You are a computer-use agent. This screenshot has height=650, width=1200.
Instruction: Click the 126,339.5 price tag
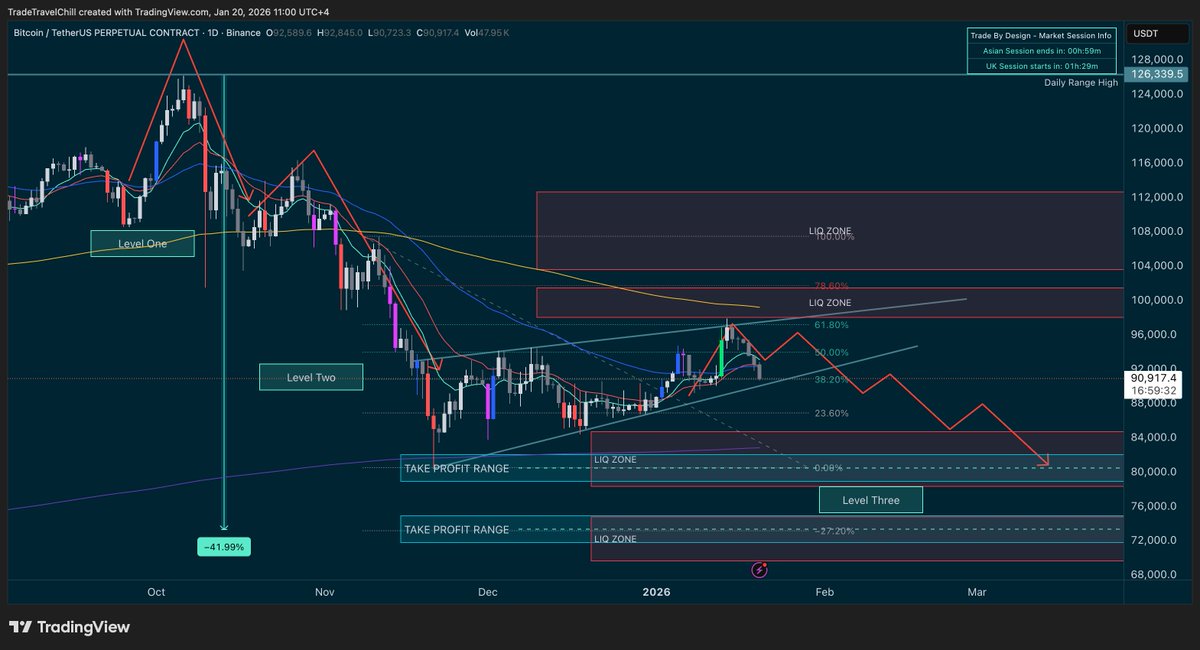click(x=1155, y=74)
